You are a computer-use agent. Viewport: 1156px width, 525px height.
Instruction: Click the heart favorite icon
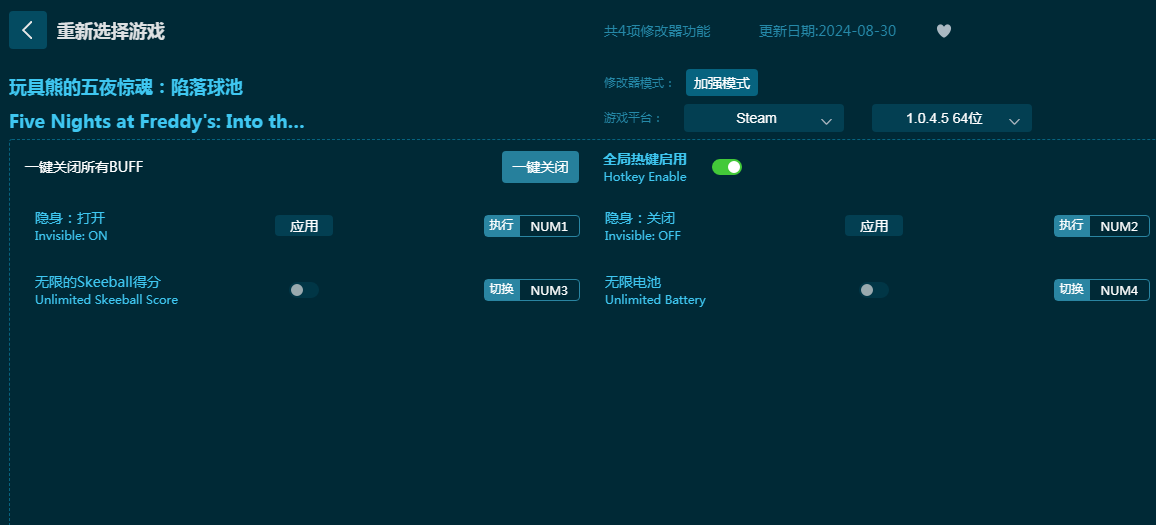[x=943, y=31]
